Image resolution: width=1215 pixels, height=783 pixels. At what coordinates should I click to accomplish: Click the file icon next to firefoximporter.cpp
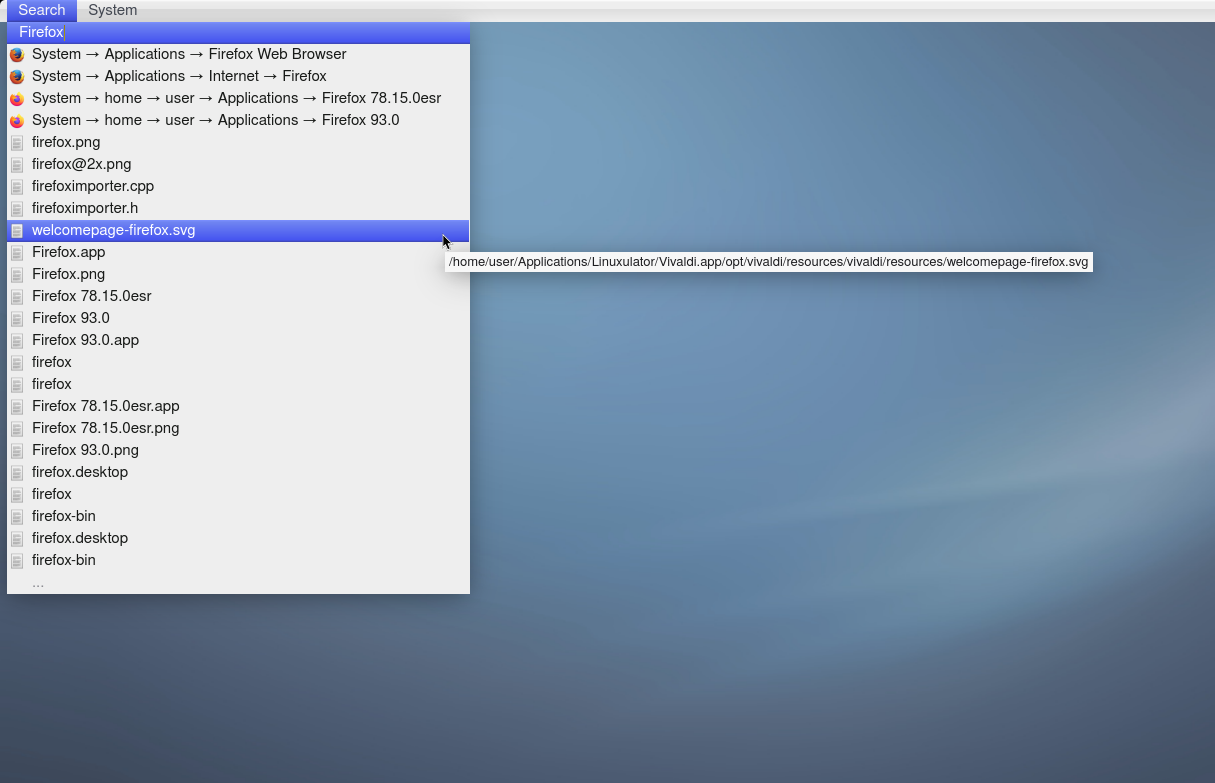pos(17,186)
